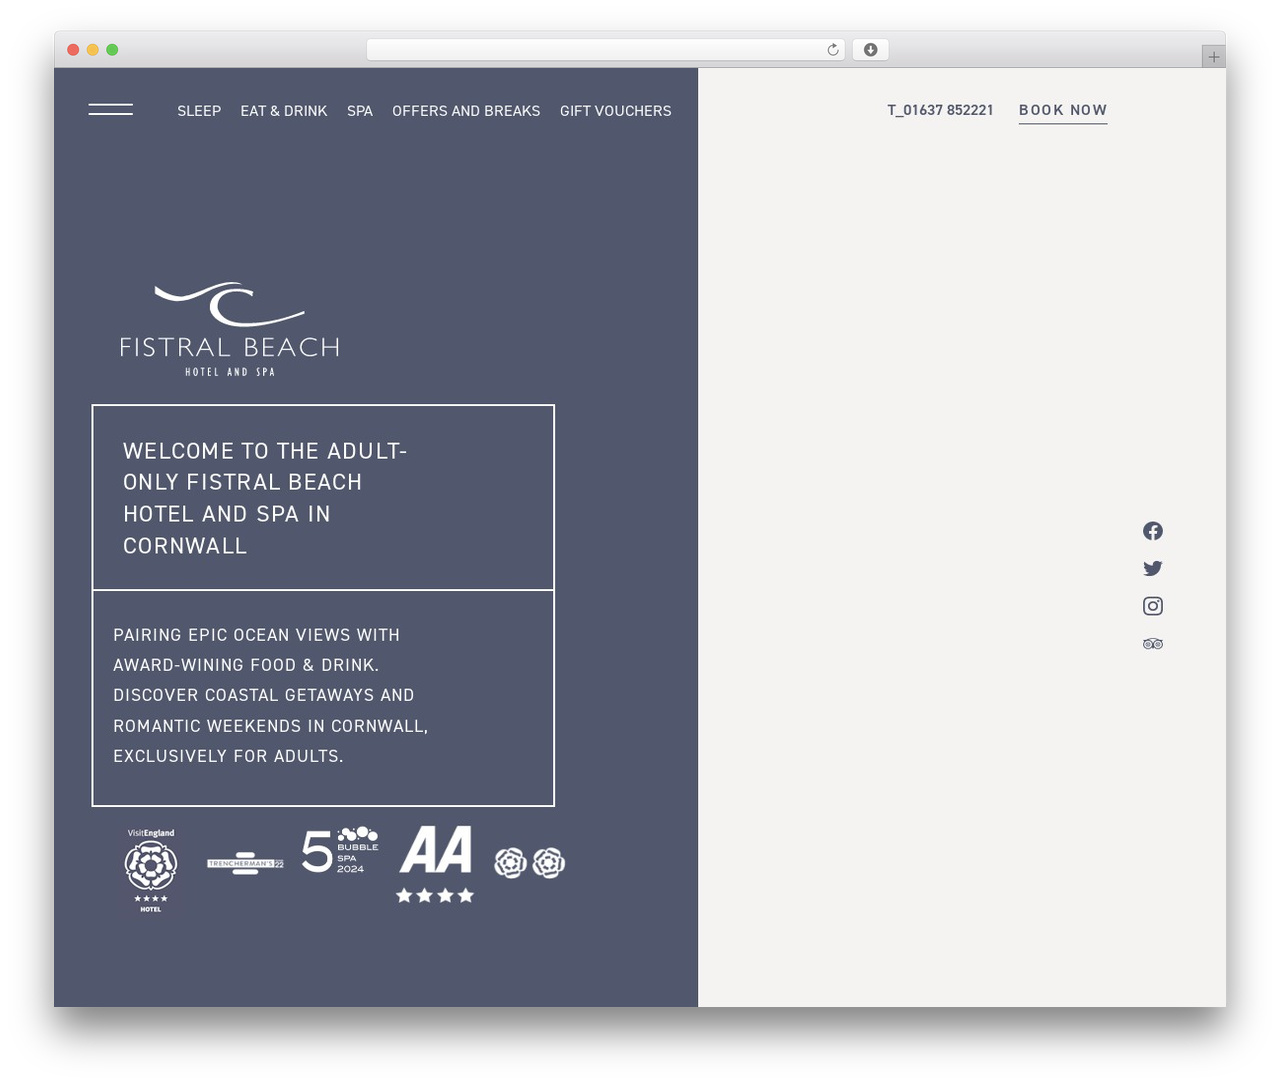
Task: Click the browser download icon
Action: (870, 50)
